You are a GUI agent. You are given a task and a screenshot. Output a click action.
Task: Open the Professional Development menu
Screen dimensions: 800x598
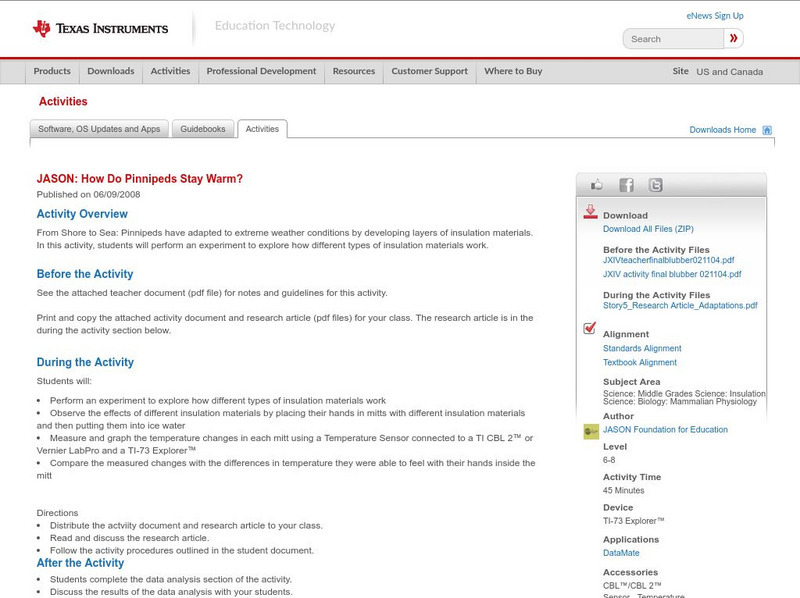coord(261,71)
